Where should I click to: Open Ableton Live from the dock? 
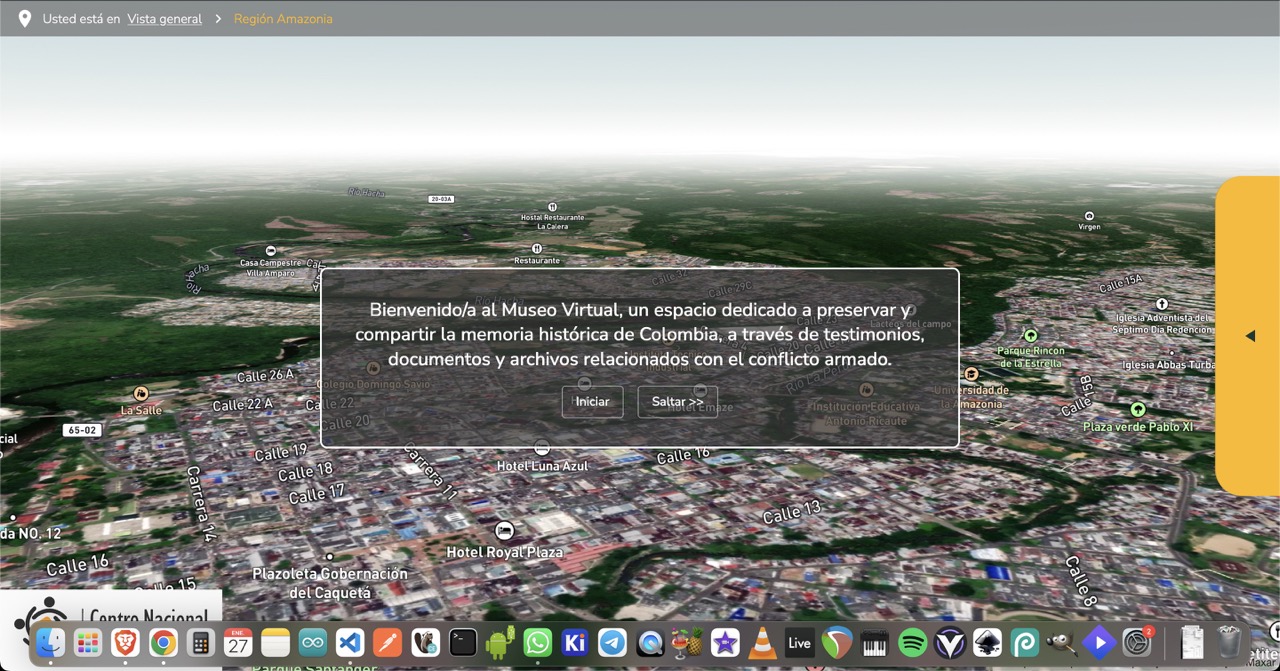point(799,643)
